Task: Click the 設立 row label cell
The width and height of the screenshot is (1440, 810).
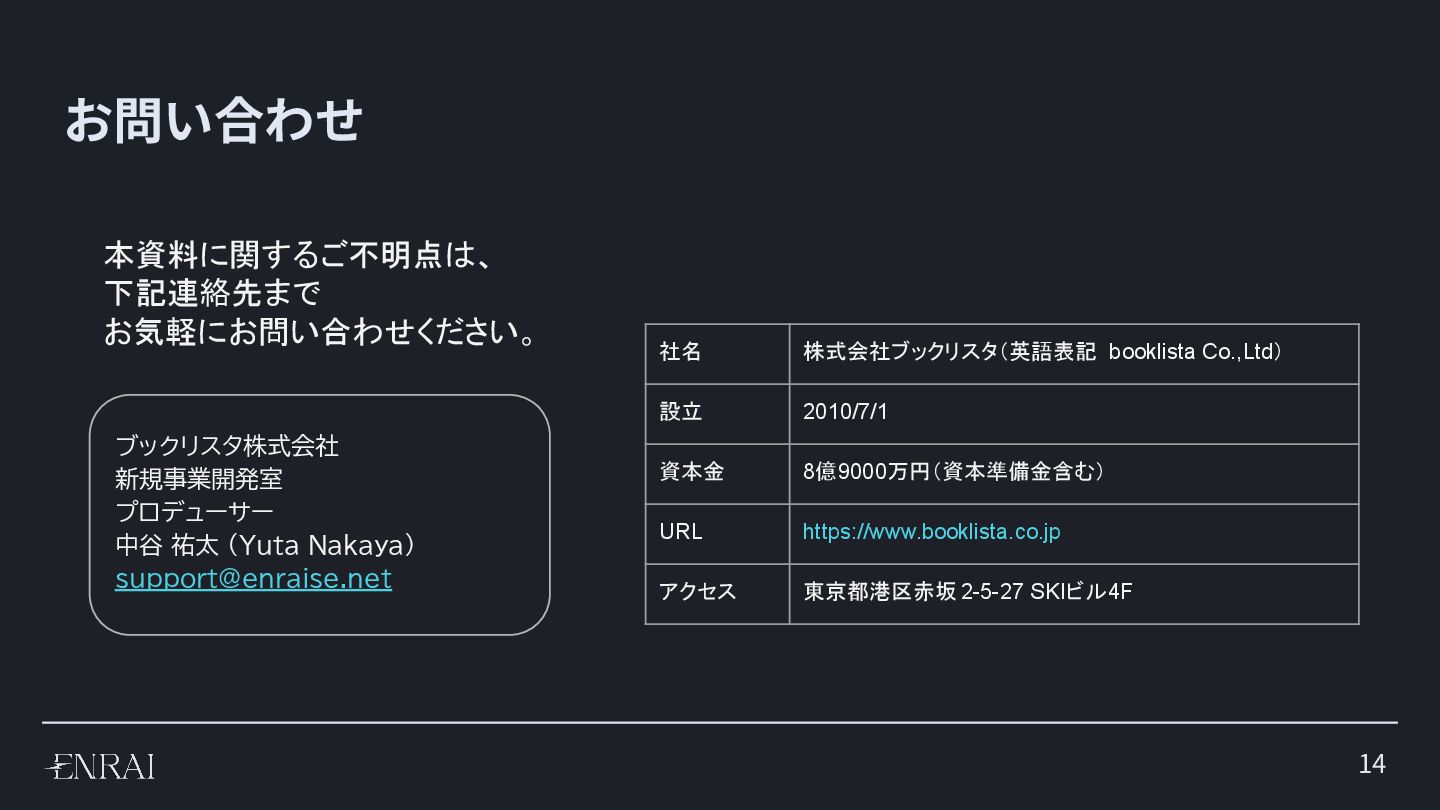Action: (x=717, y=414)
